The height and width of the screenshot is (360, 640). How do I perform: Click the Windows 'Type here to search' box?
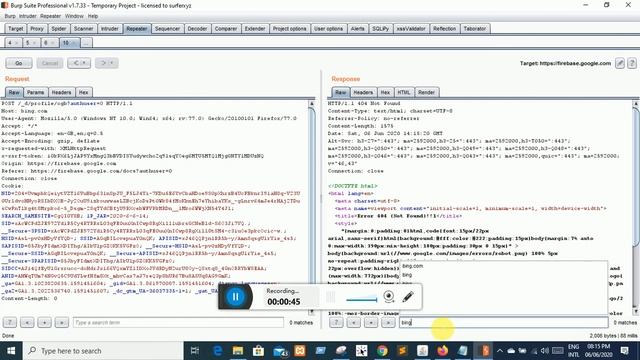(103, 351)
